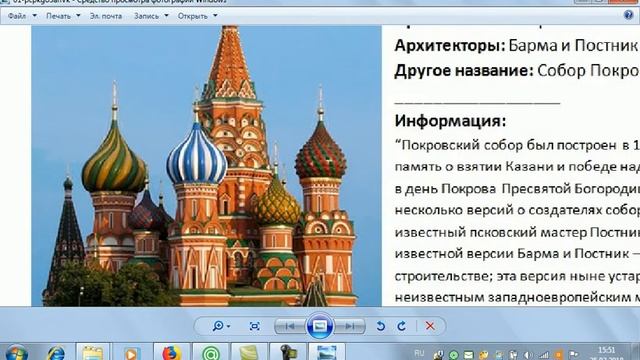Click the heading "Информация:"
Image resolution: width=640 pixels, height=360 pixels.
coord(450,121)
